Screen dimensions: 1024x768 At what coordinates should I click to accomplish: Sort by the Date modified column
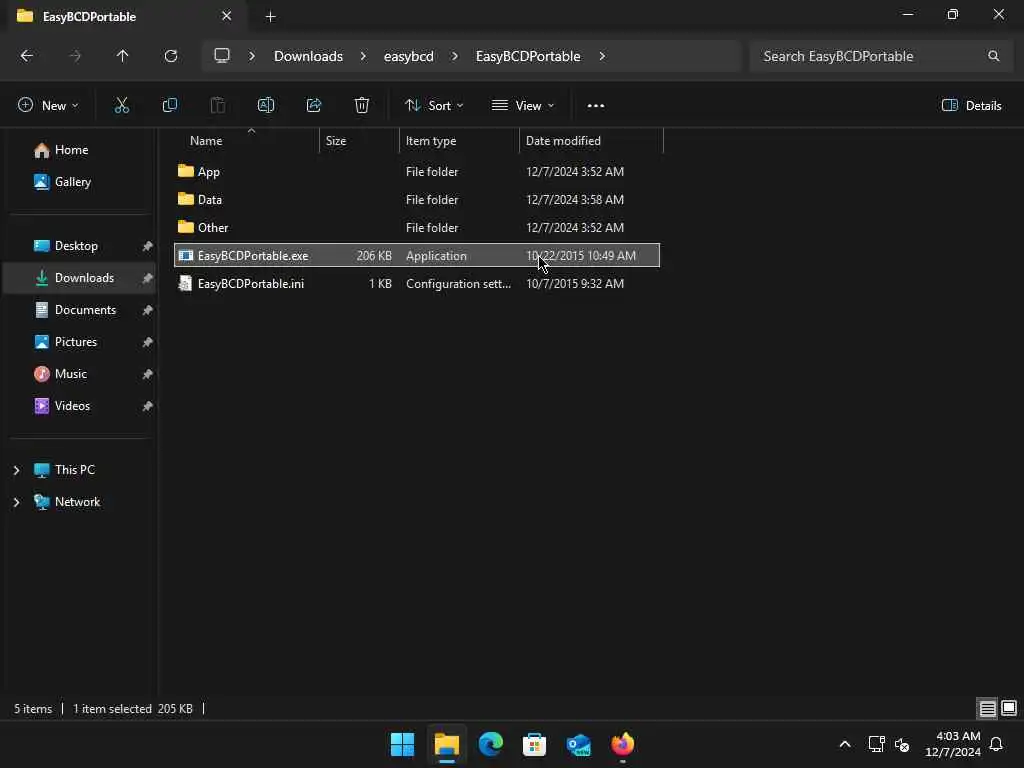coord(591,140)
